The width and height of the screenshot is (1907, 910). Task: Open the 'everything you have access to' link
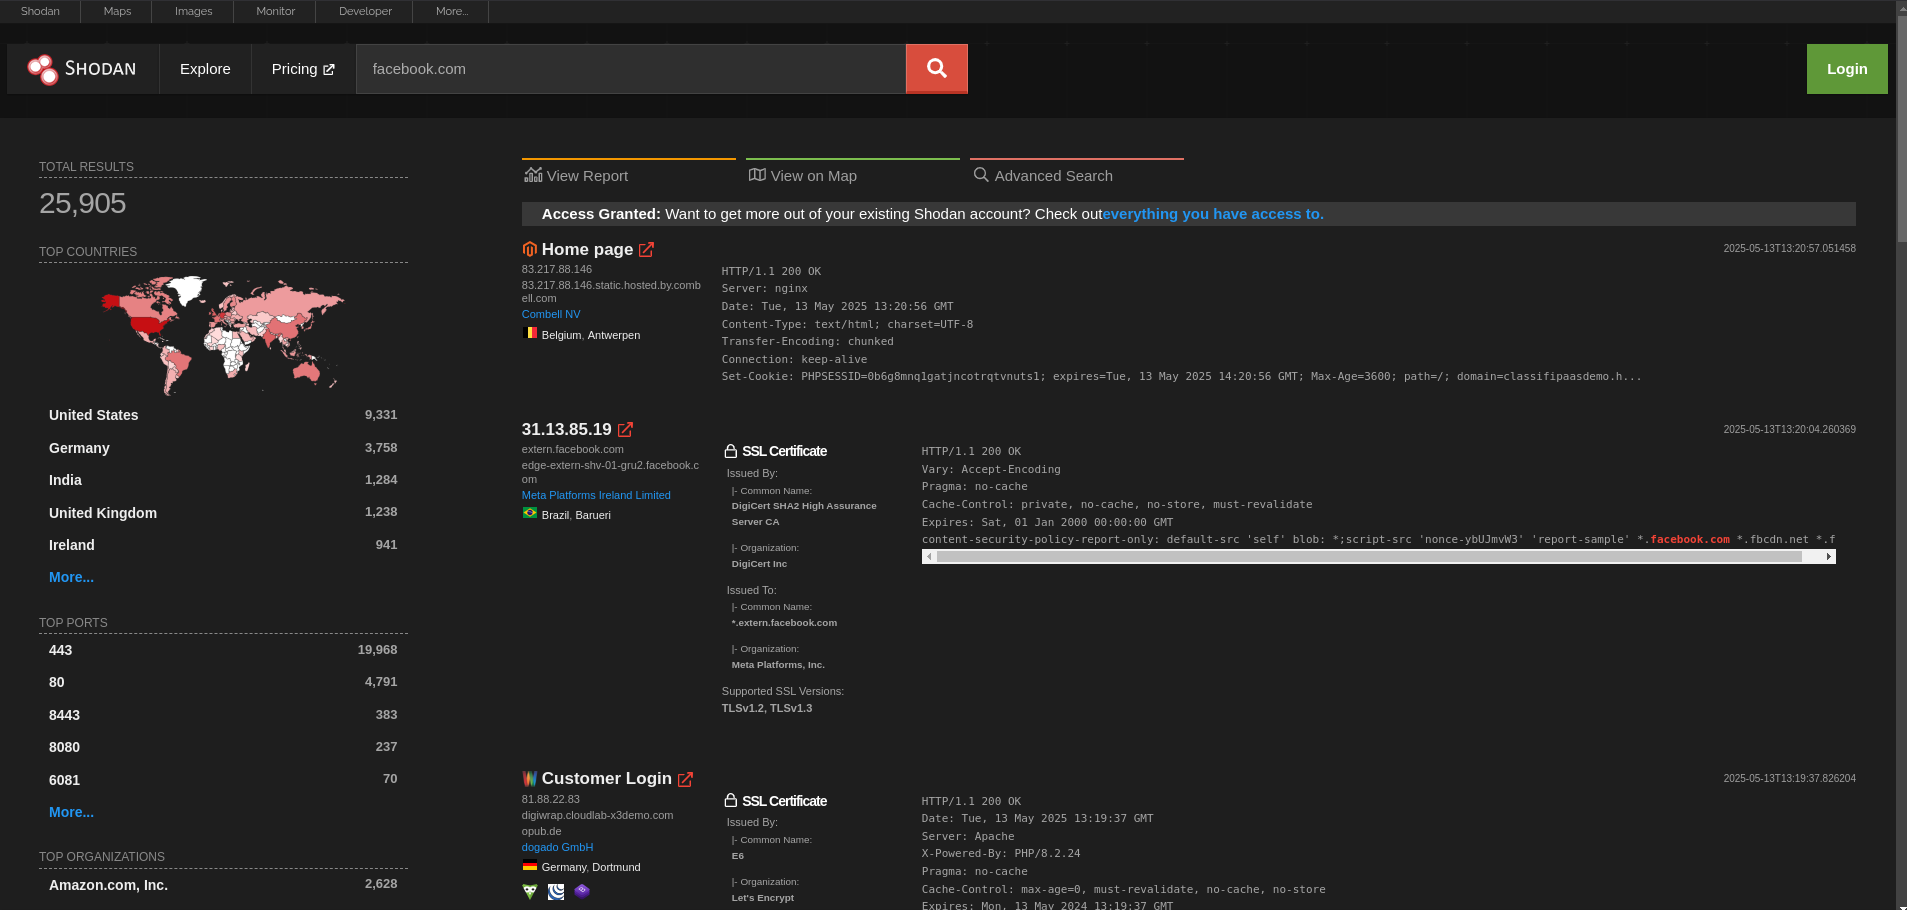[x=1212, y=213]
